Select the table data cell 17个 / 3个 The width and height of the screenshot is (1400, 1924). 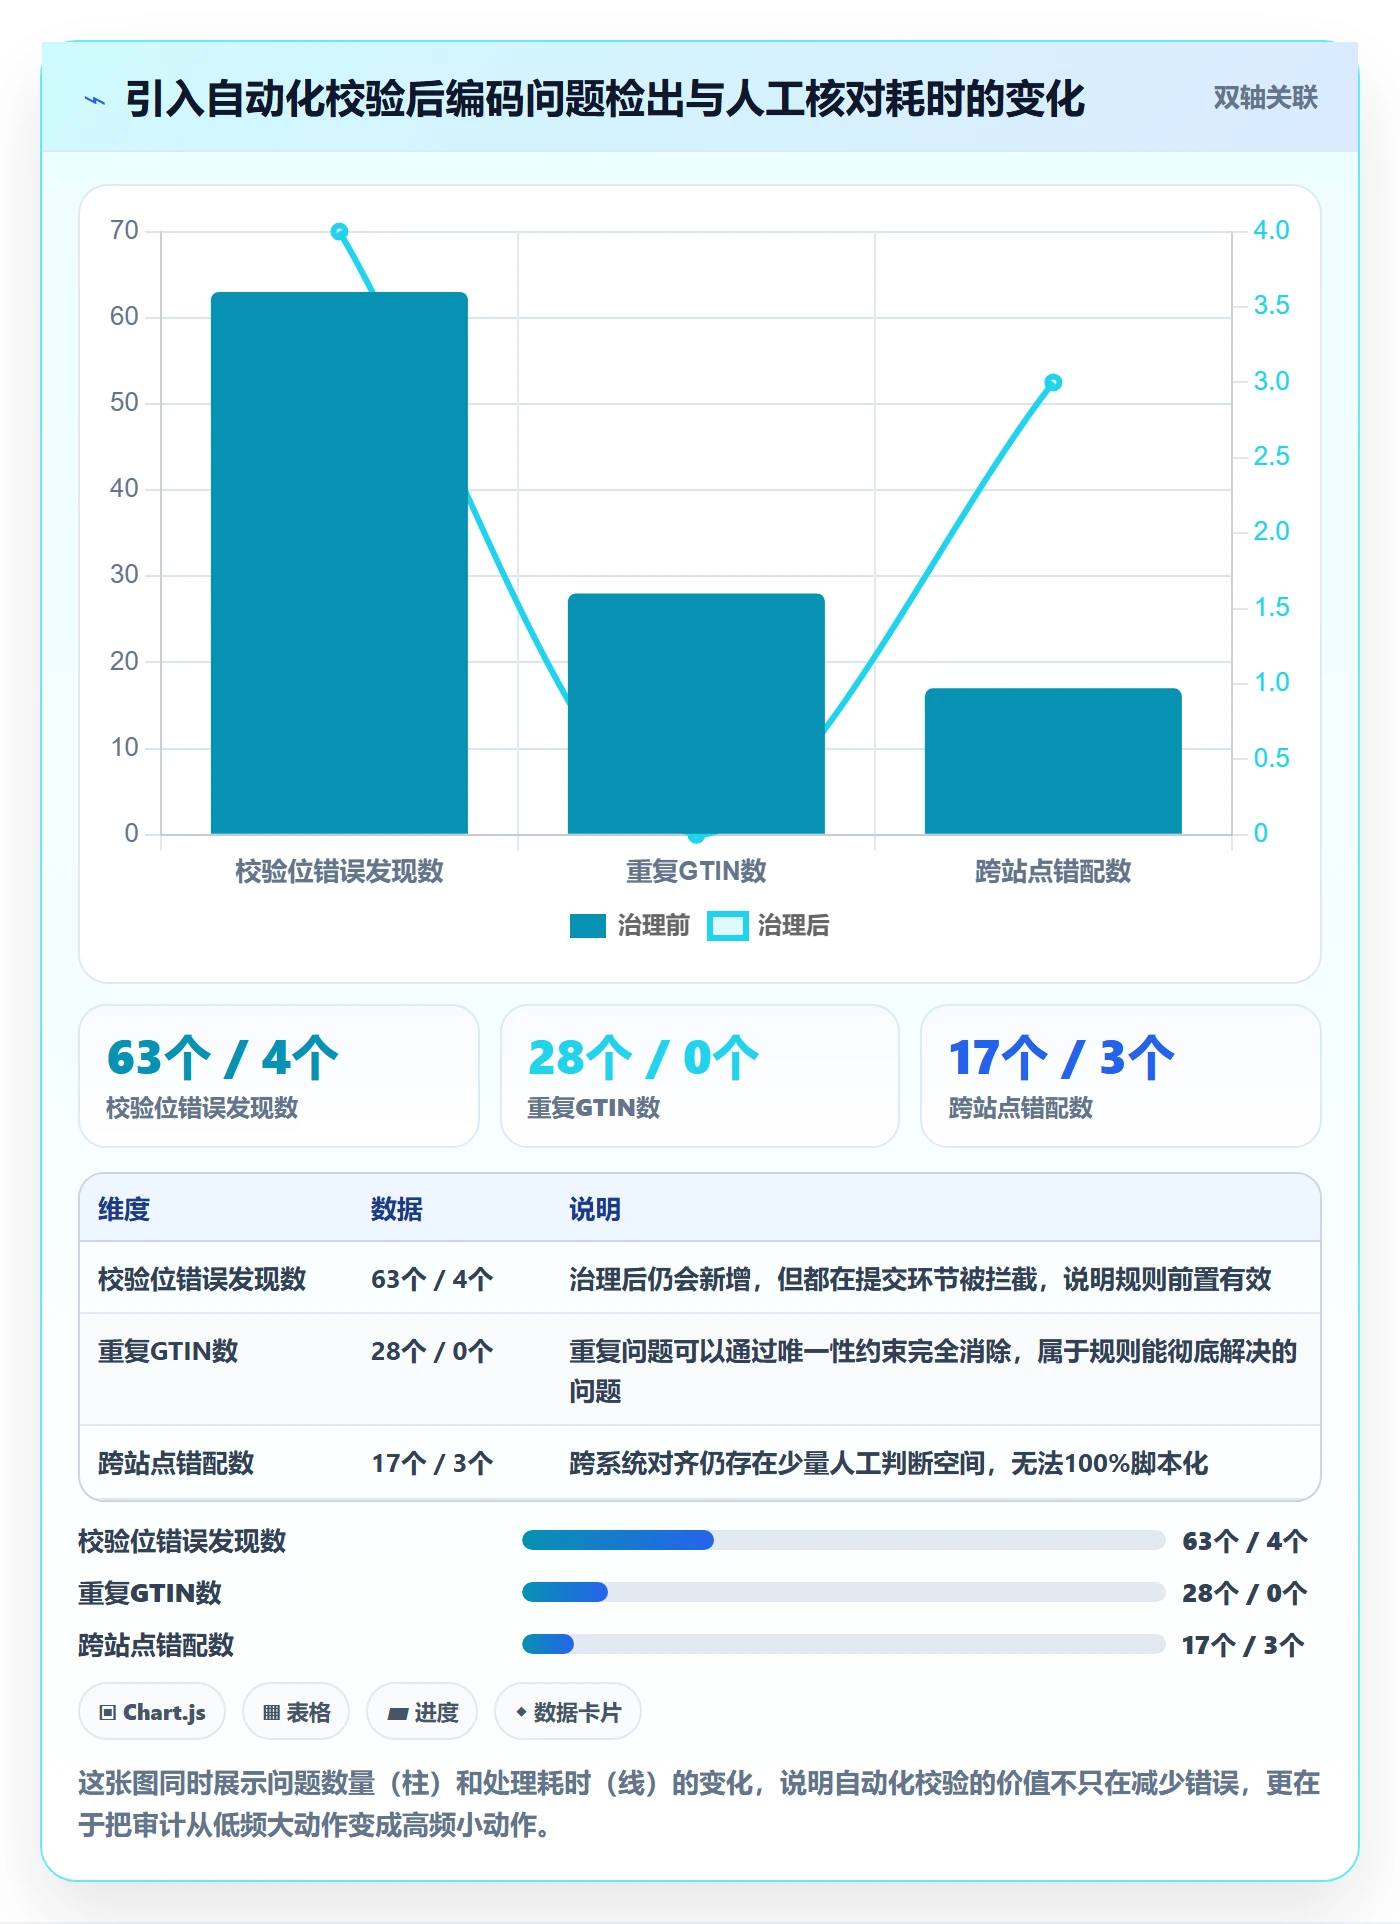point(432,1463)
